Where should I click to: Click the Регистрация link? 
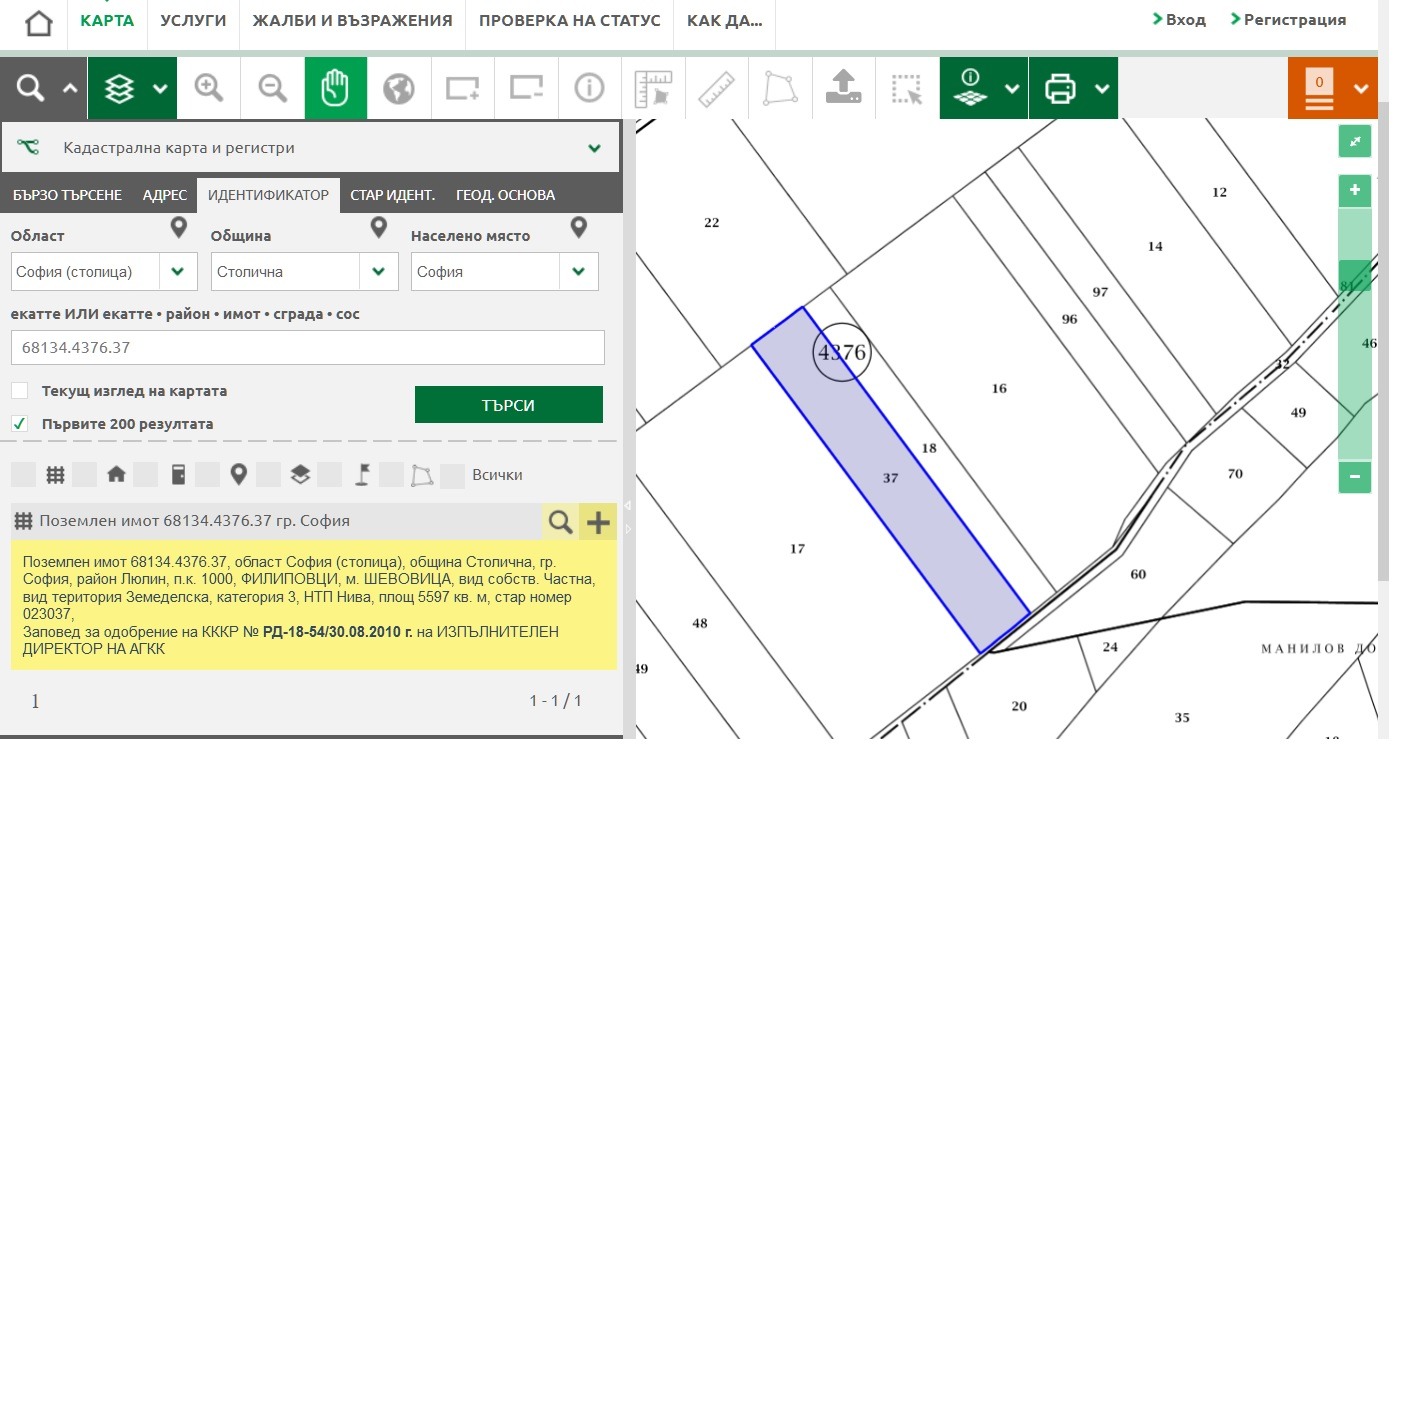click(1293, 20)
